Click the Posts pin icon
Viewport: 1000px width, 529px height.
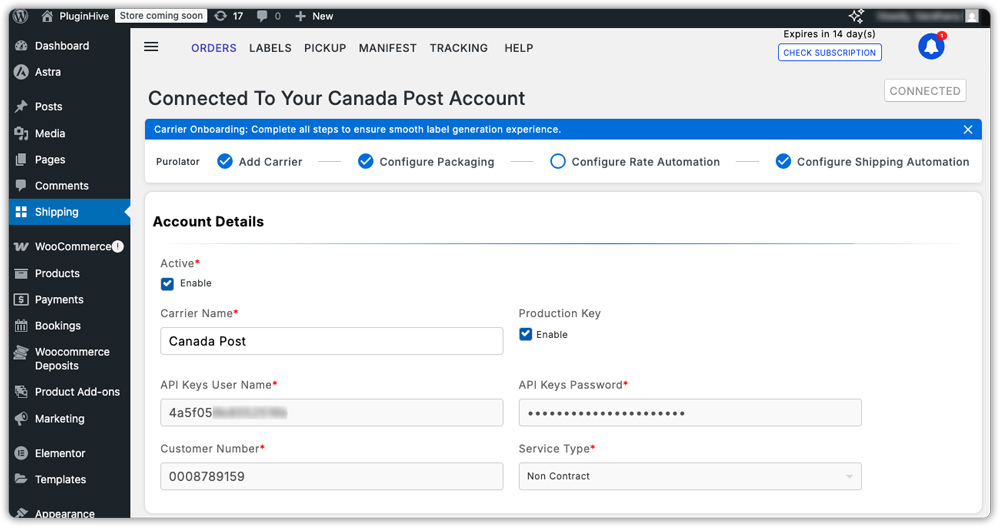tap(21, 107)
